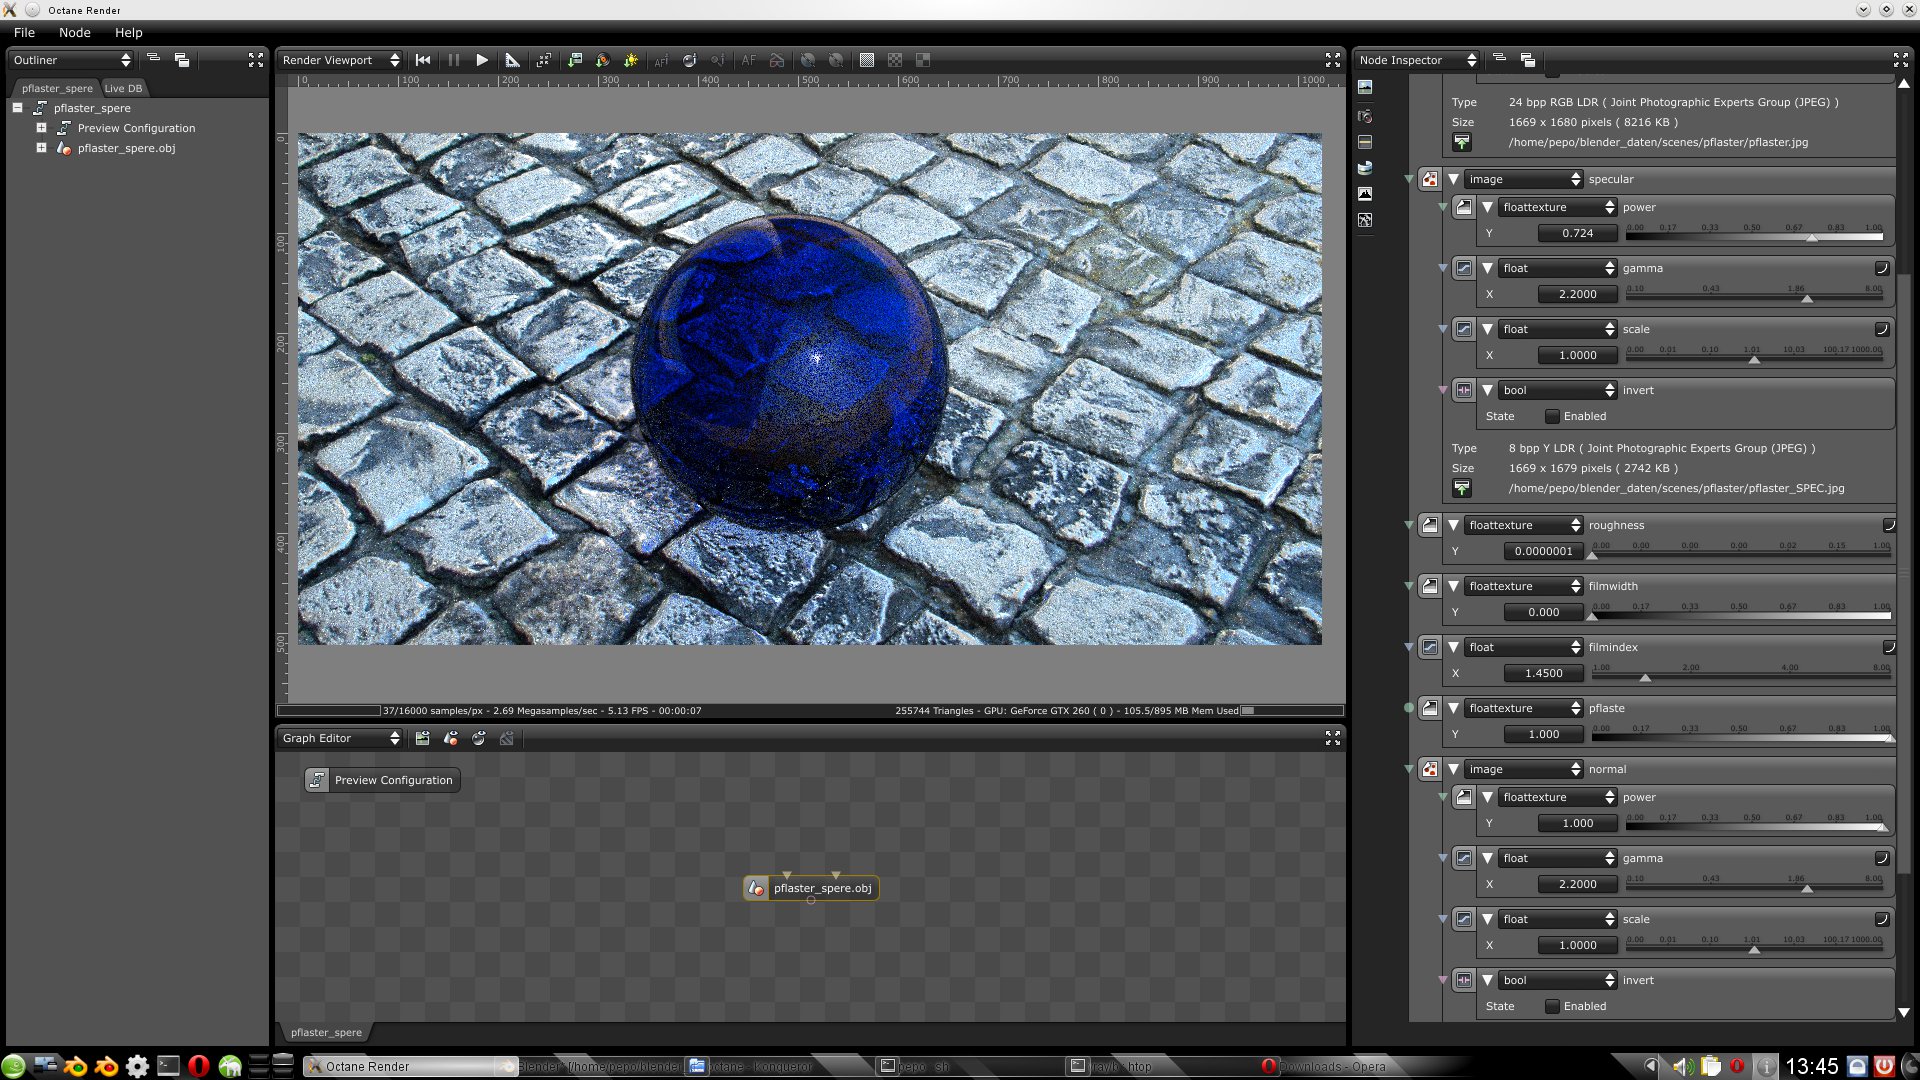Click the render play button
1920x1080 pixels.
[482, 60]
